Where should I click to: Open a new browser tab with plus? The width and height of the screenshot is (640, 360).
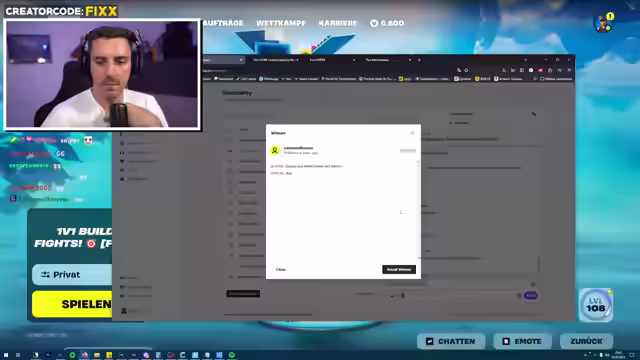pos(419,60)
